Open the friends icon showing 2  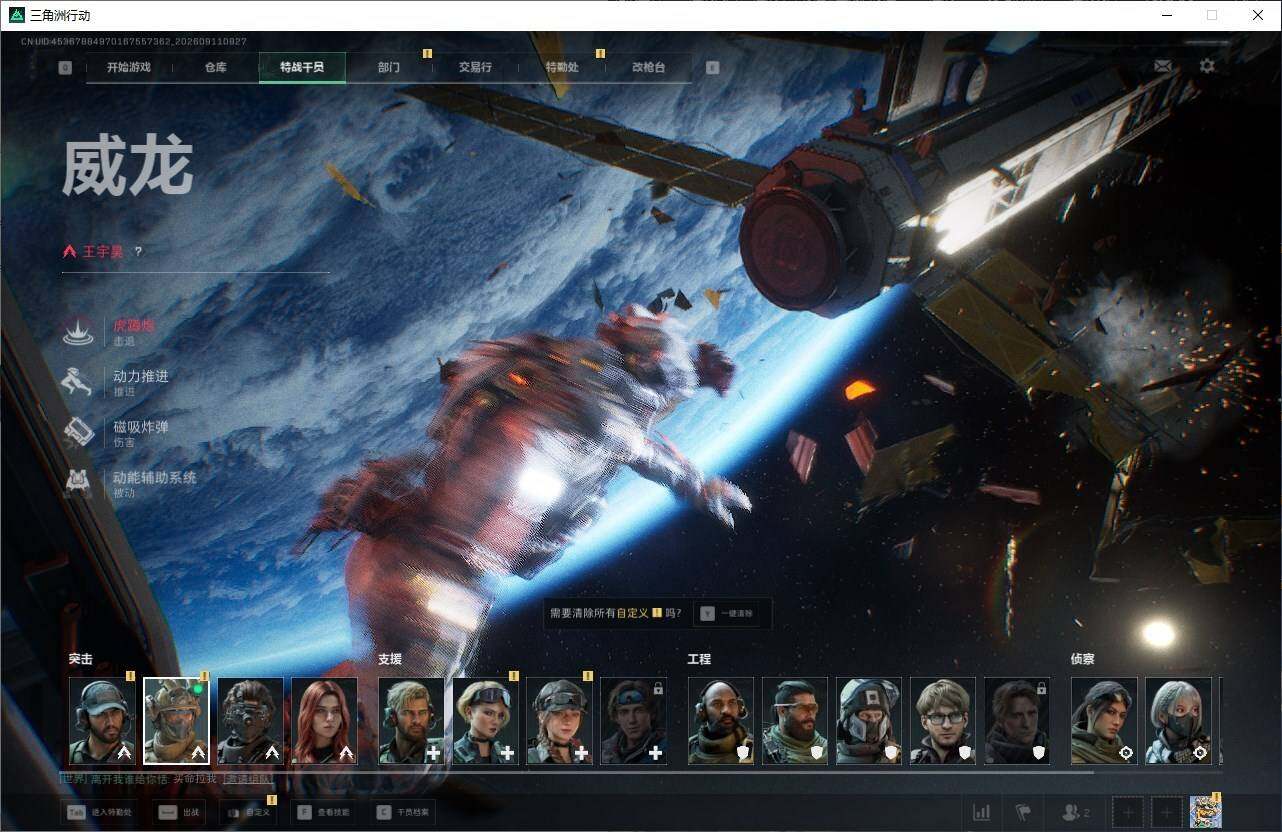[1076, 812]
